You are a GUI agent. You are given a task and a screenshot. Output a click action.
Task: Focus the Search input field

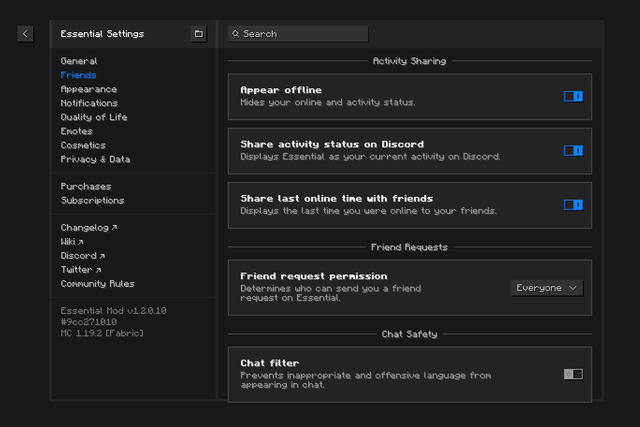click(x=298, y=34)
